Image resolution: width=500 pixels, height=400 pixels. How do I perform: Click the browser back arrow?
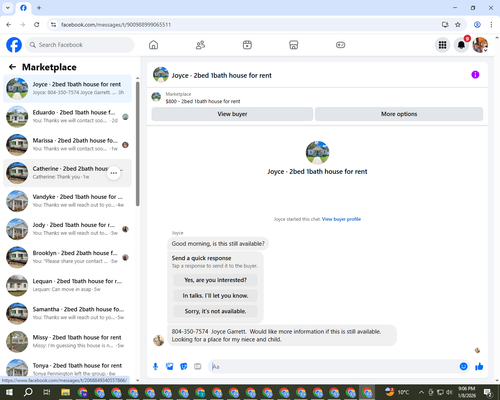tap(9, 25)
